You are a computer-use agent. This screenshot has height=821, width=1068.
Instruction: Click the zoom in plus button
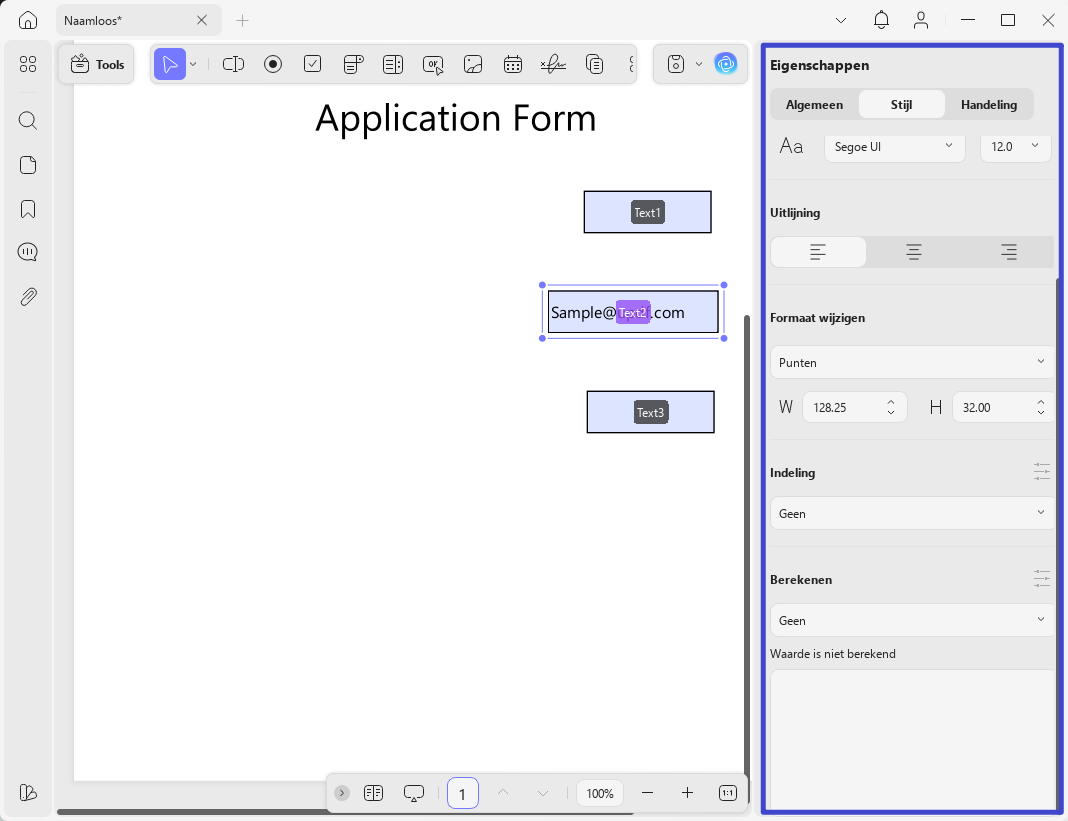(687, 793)
